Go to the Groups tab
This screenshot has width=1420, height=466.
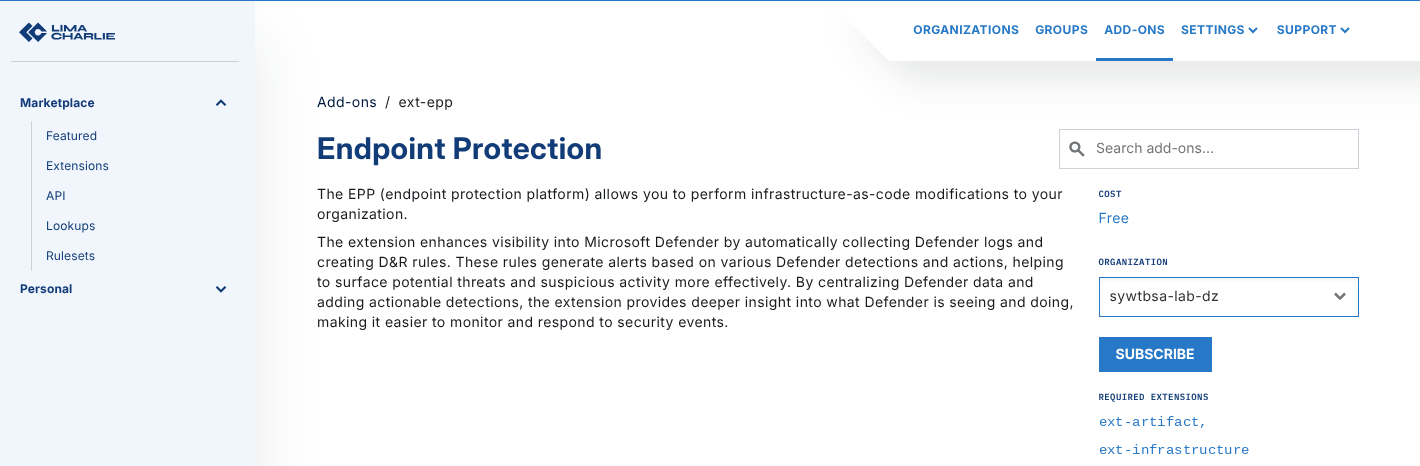tap(1061, 30)
